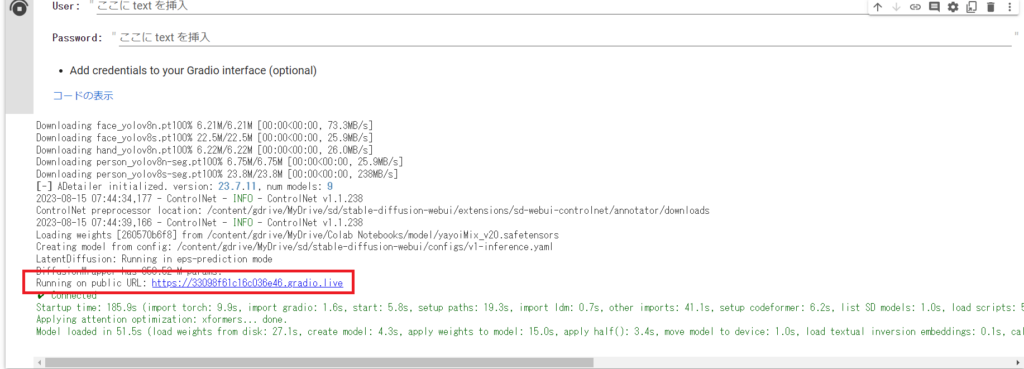Move the cell up with the arrow icon
Screen dimensions: 1024x369
tap(878, 7)
